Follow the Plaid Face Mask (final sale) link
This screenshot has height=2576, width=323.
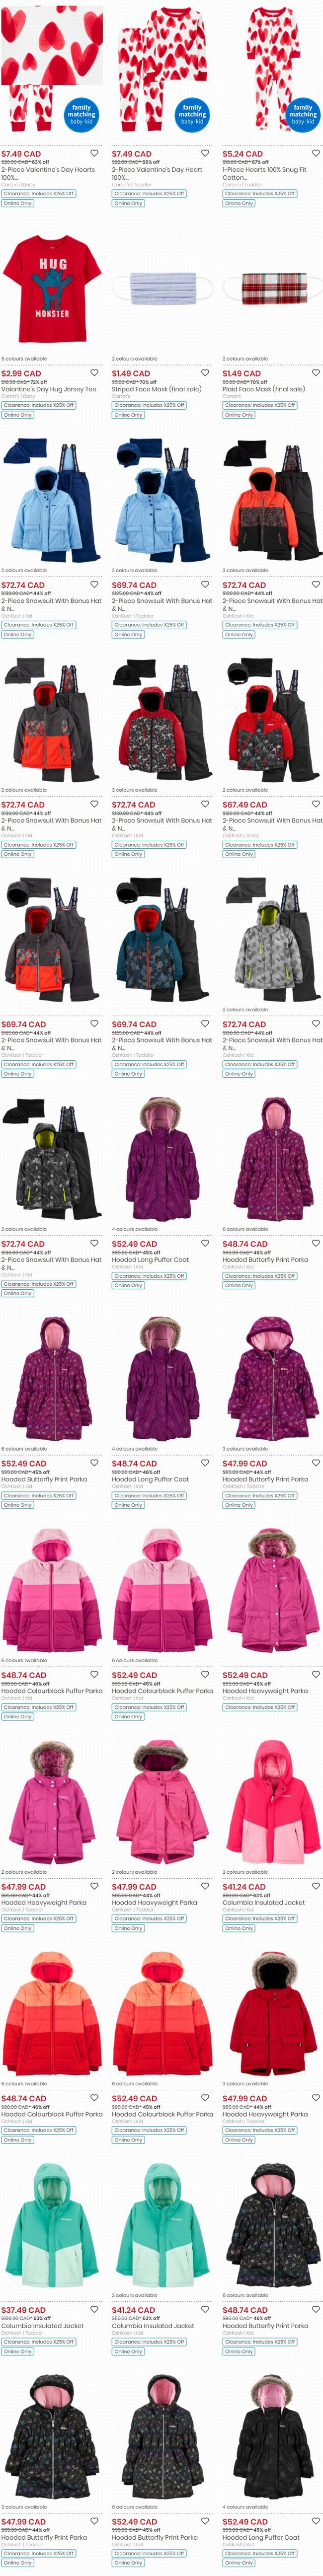pos(264,390)
